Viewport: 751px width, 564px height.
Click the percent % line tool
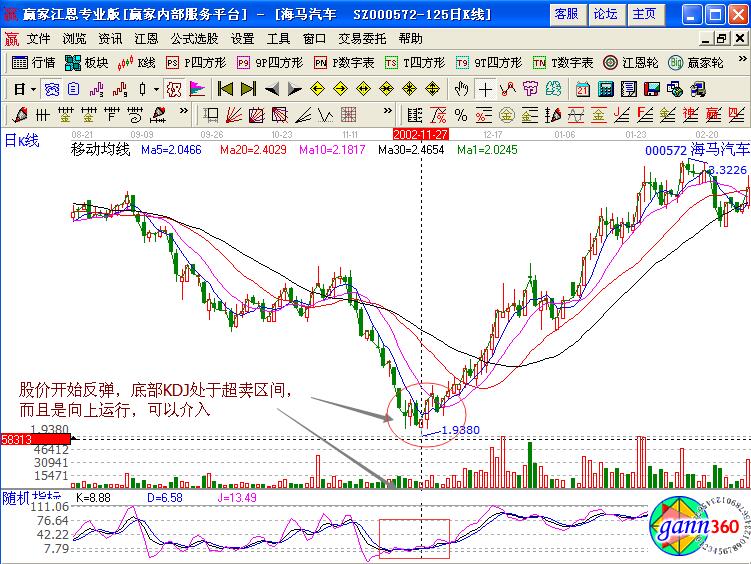[461, 114]
